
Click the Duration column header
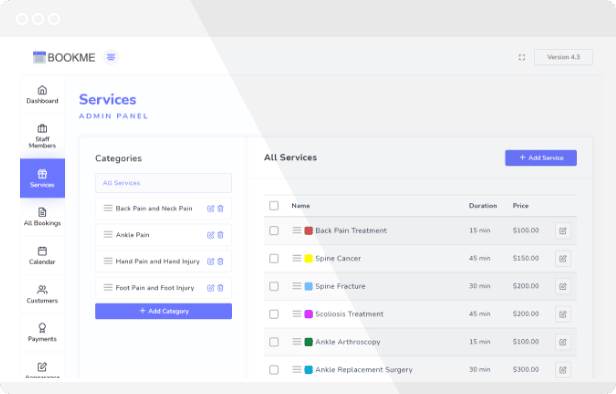pos(483,206)
